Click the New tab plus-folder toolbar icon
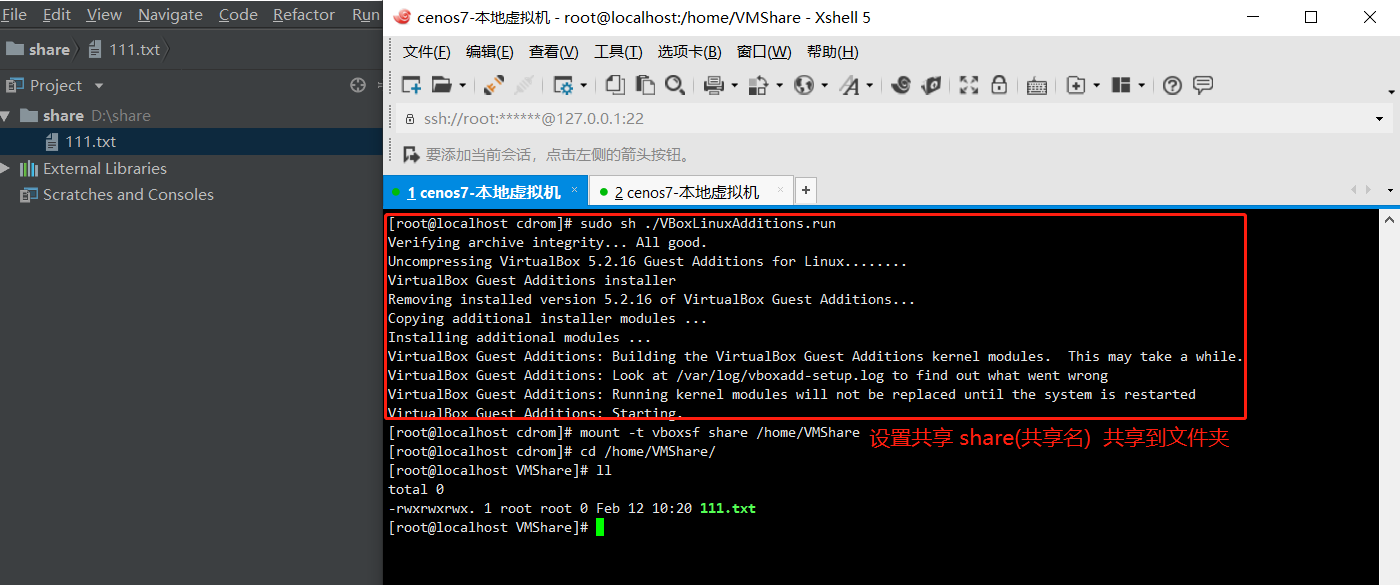The image size is (1400, 585). pos(1076,85)
